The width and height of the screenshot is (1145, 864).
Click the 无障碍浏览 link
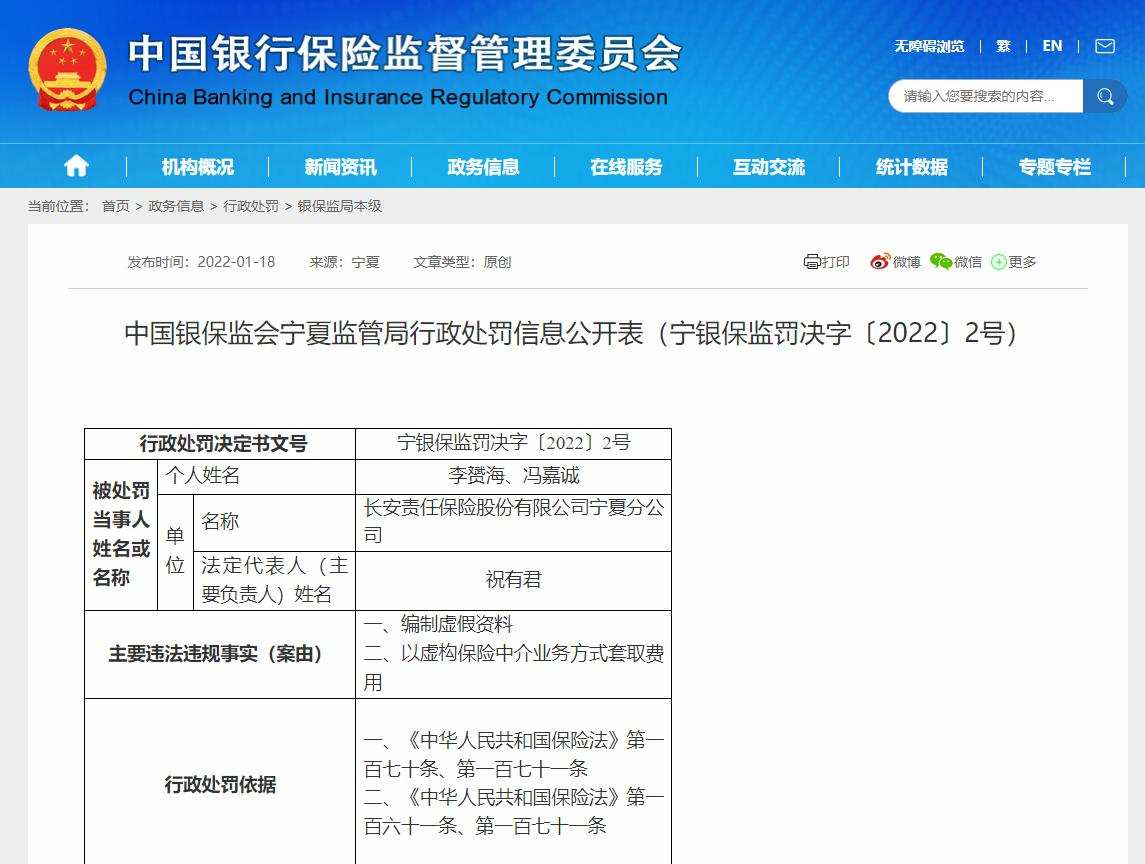tap(930, 47)
